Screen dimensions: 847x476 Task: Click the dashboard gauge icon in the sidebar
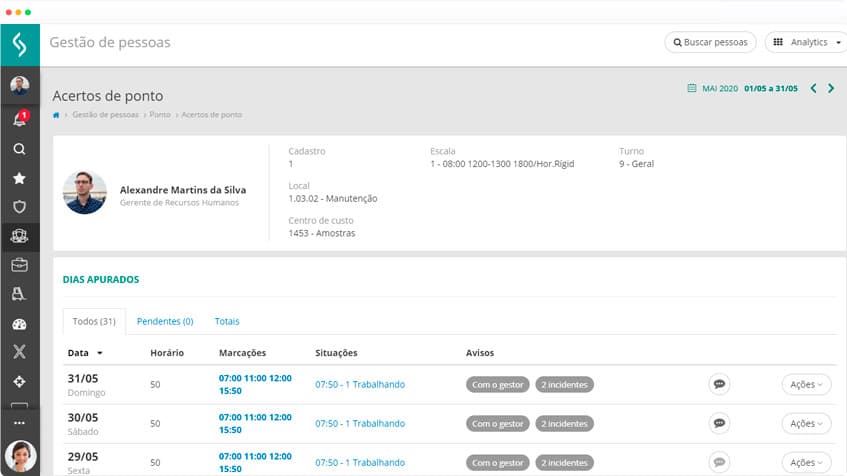coord(19,324)
